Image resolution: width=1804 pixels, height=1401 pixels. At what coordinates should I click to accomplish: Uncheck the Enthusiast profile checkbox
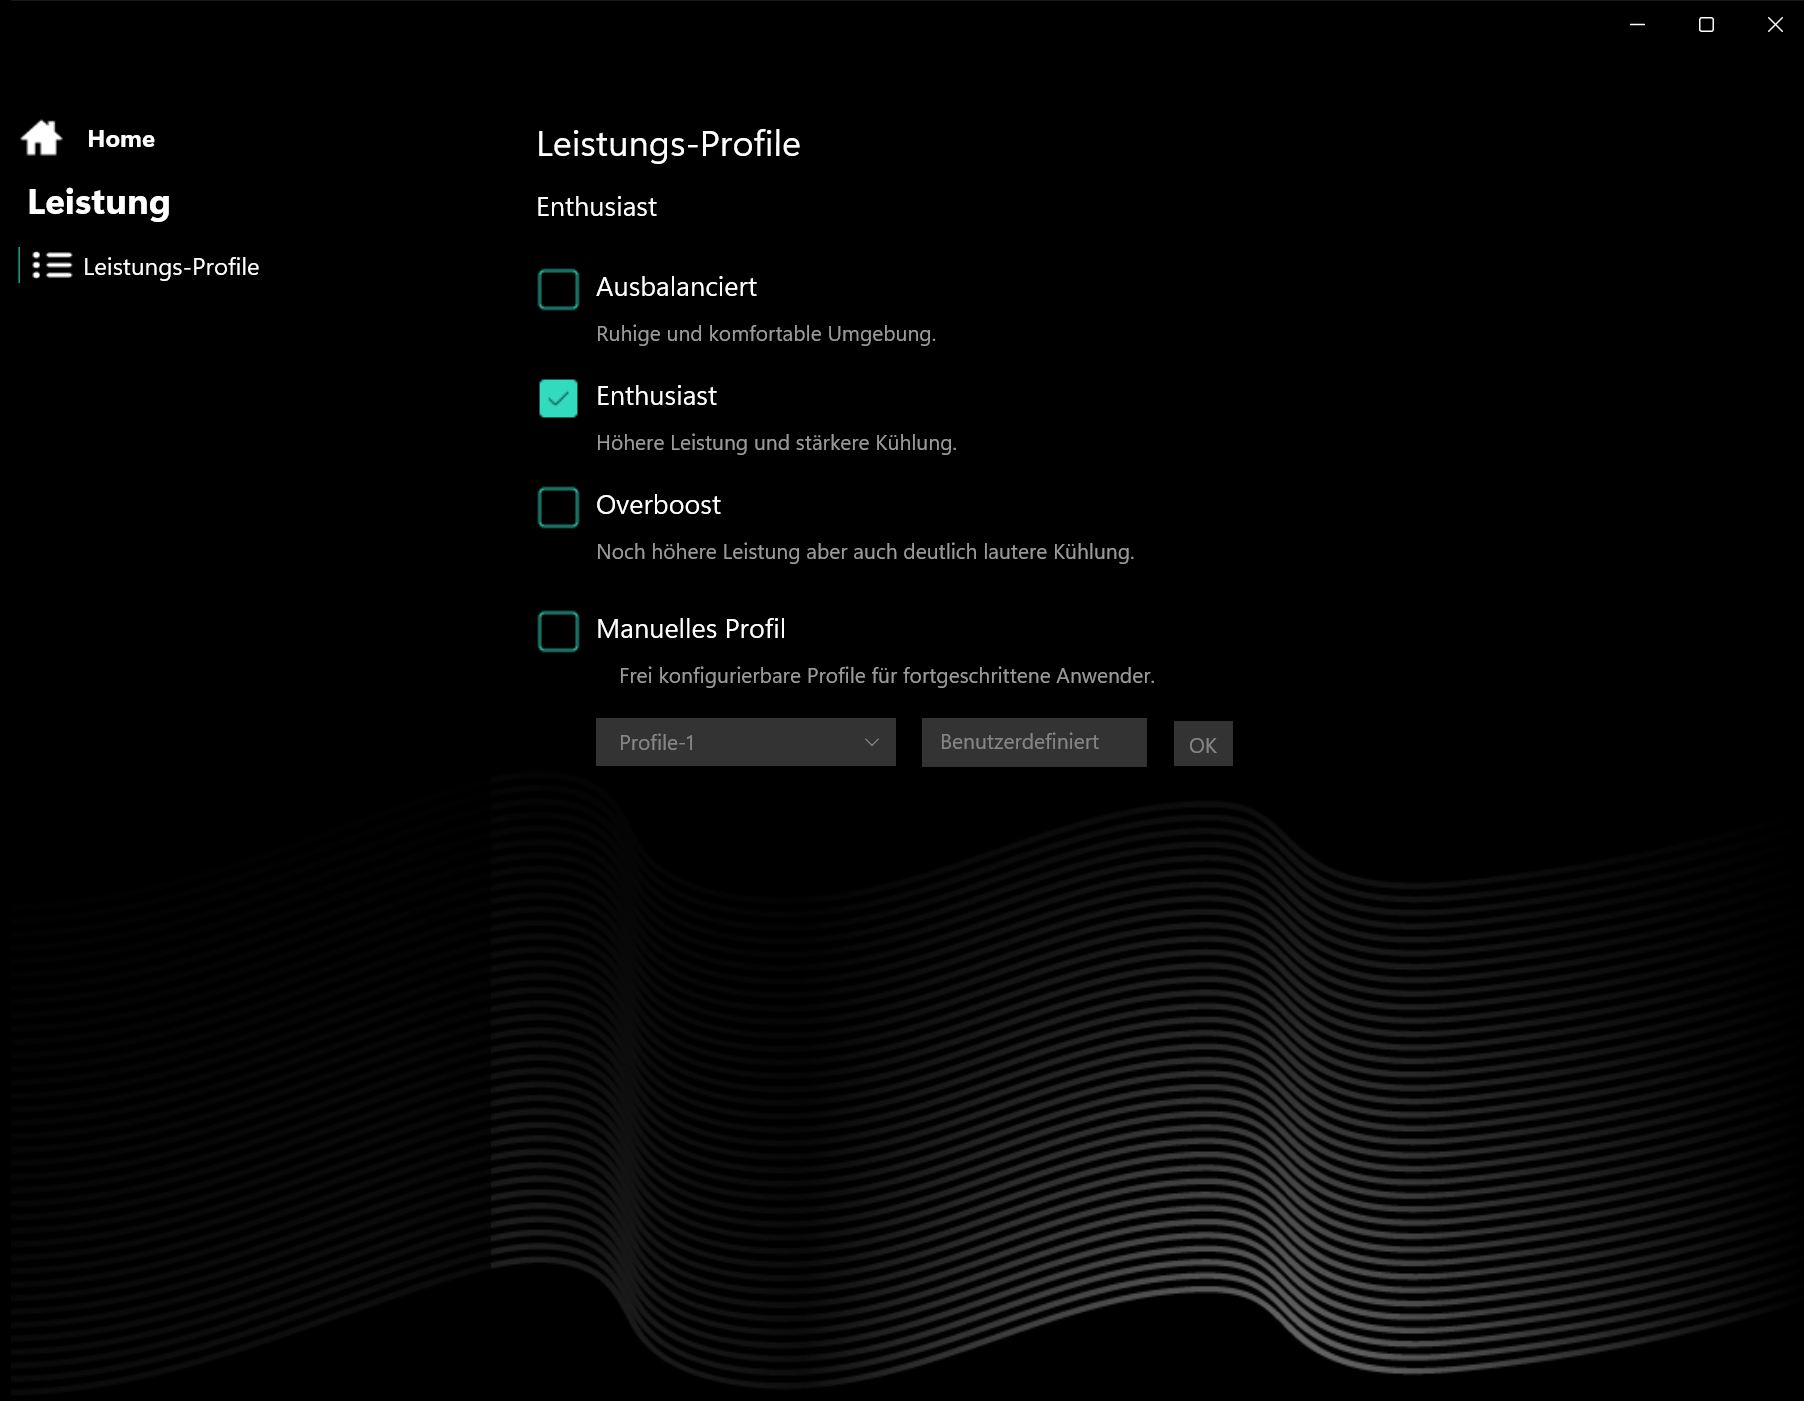(558, 398)
